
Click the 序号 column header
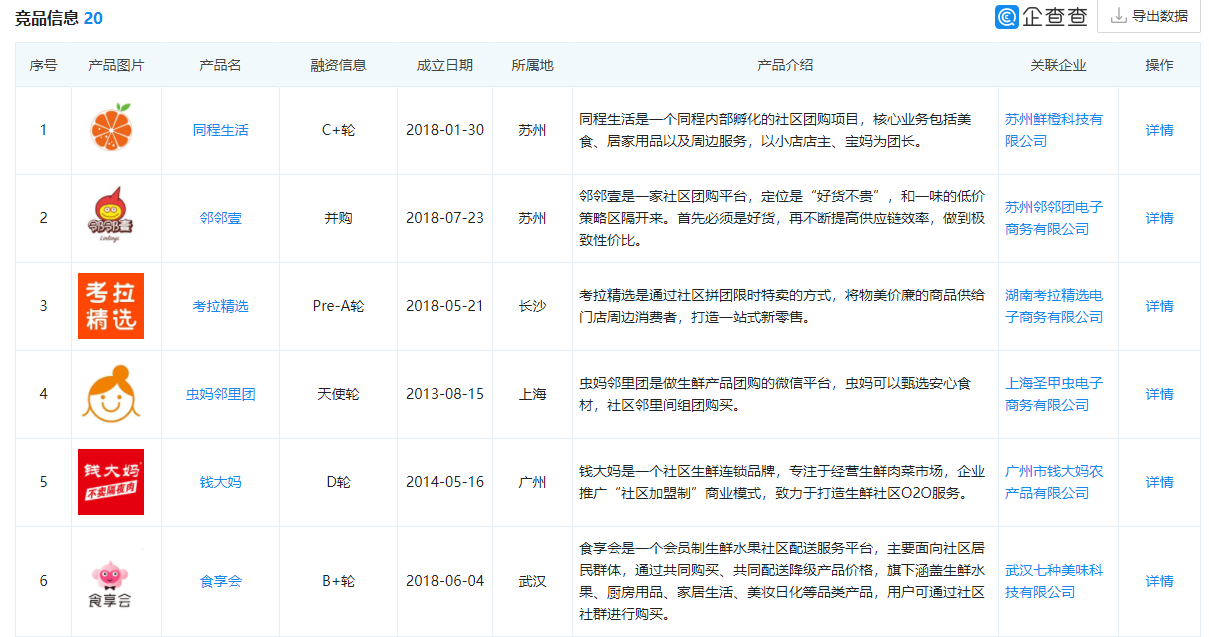coord(43,65)
